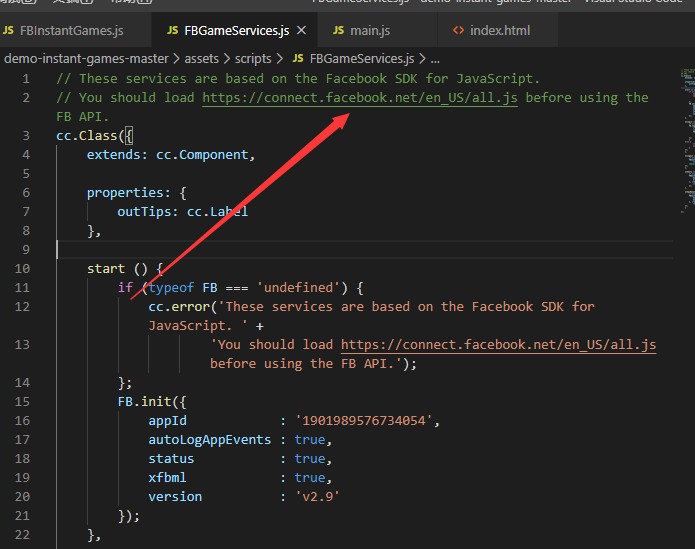Click line number 22 in the gutter
The width and height of the screenshot is (695, 549).
coord(22,534)
